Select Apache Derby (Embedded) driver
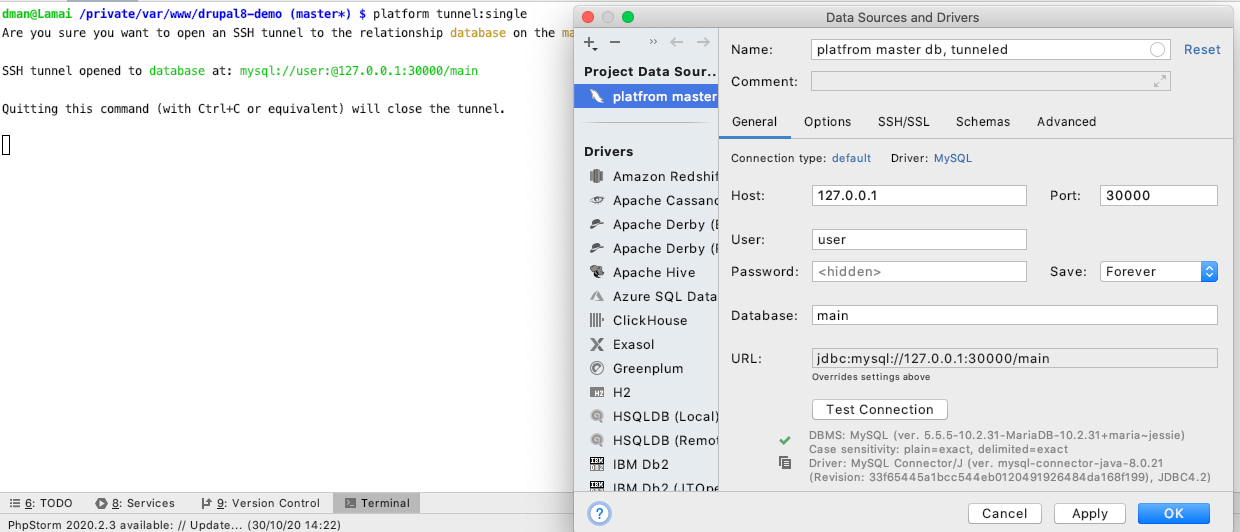 (646, 224)
